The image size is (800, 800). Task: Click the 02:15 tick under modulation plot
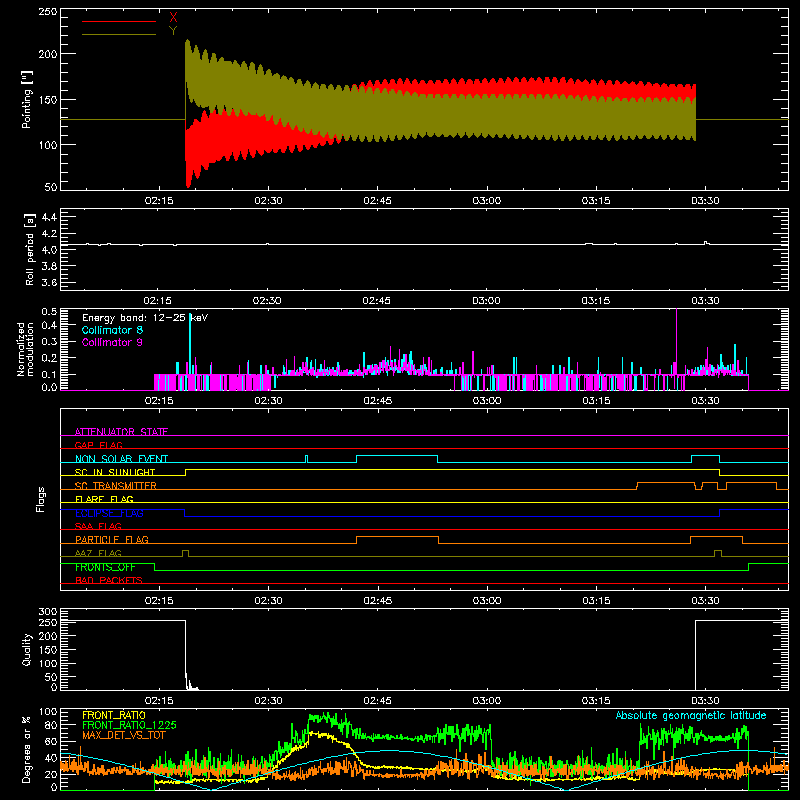tap(159, 401)
